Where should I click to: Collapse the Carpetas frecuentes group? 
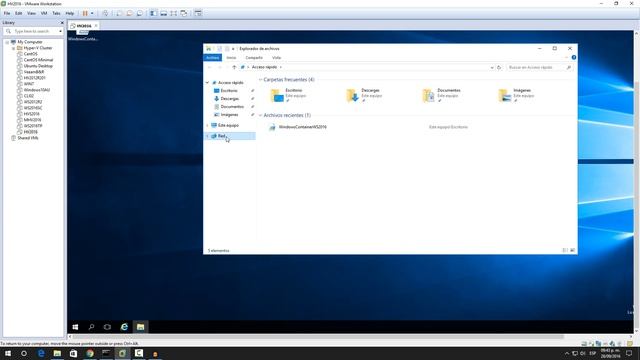[x=260, y=80]
